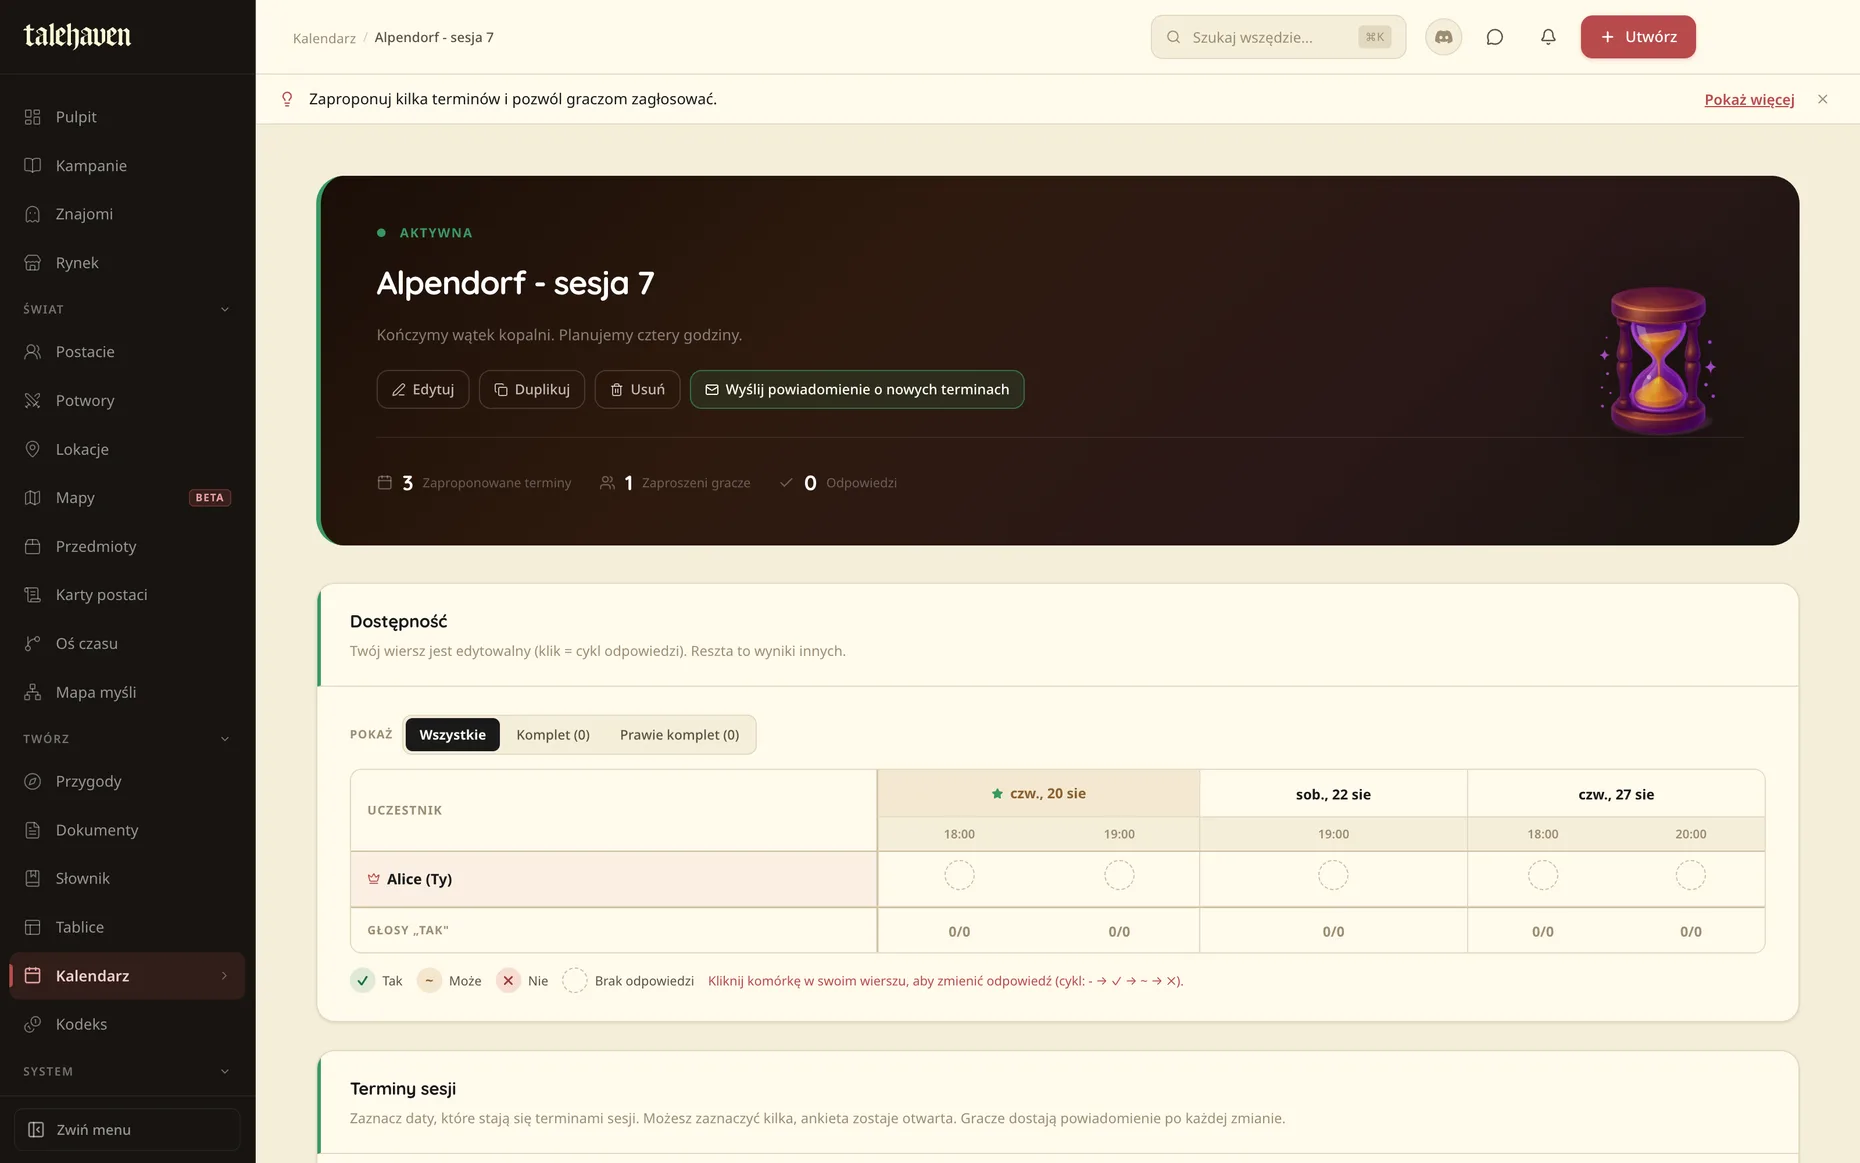Open Przygody section
The image size is (1860, 1163).
[127, 781]
